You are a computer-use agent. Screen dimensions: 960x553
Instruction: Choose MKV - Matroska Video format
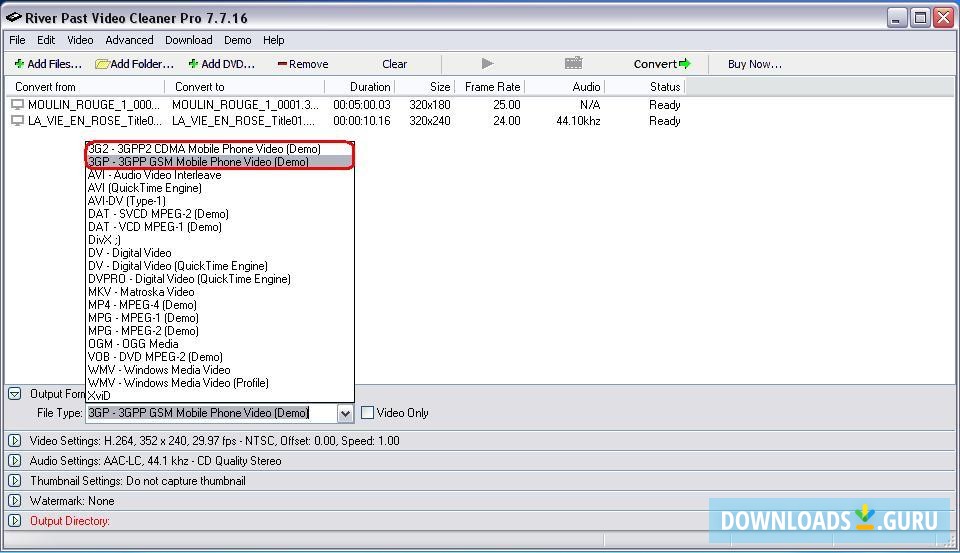click(x=220, y=292)
